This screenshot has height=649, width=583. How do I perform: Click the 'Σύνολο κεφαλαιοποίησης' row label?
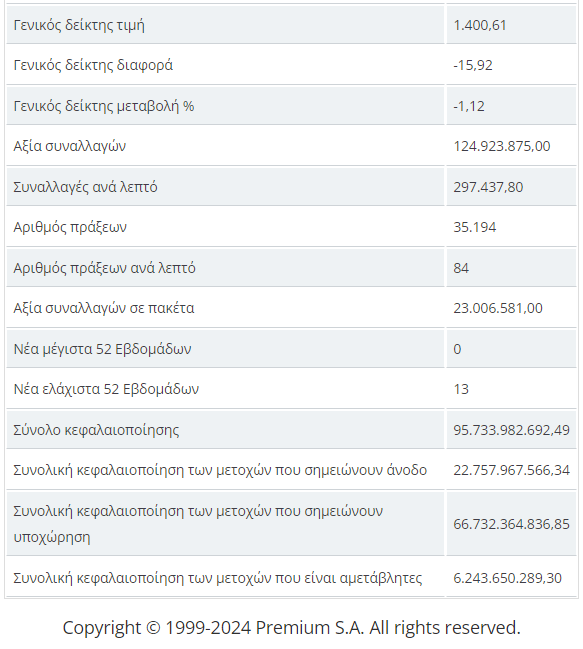(x=96, y=430)
